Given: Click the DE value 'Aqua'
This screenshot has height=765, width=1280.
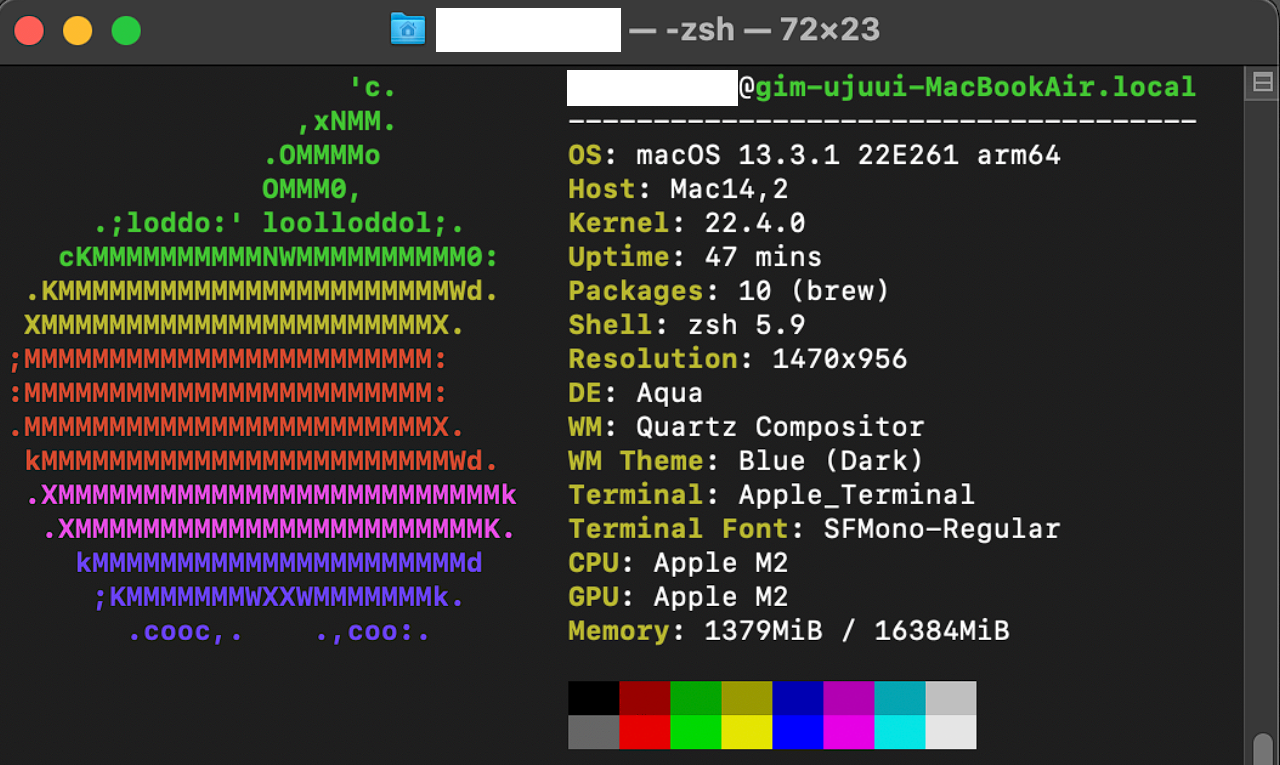Looking at the screenshot, I should pyautogui.click(x=669, y=393).
